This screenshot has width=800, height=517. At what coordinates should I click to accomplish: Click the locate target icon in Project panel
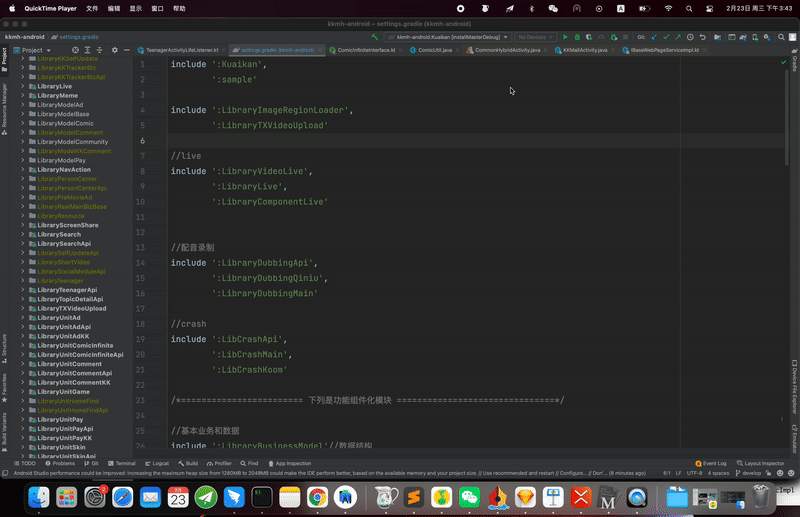point(75,50)
